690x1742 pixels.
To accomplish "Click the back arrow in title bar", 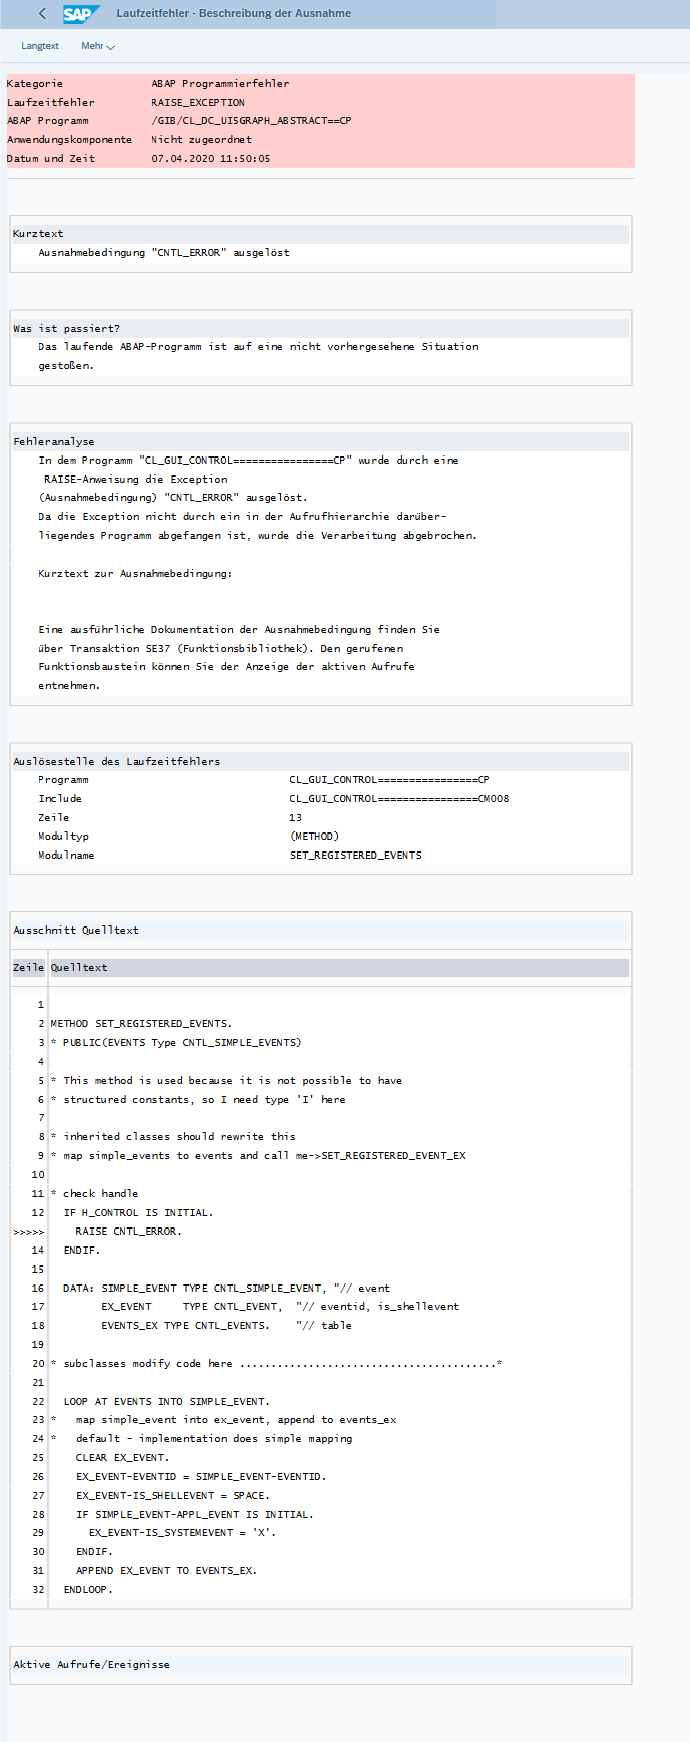I will pyautogui.click(x=42, y=14).
